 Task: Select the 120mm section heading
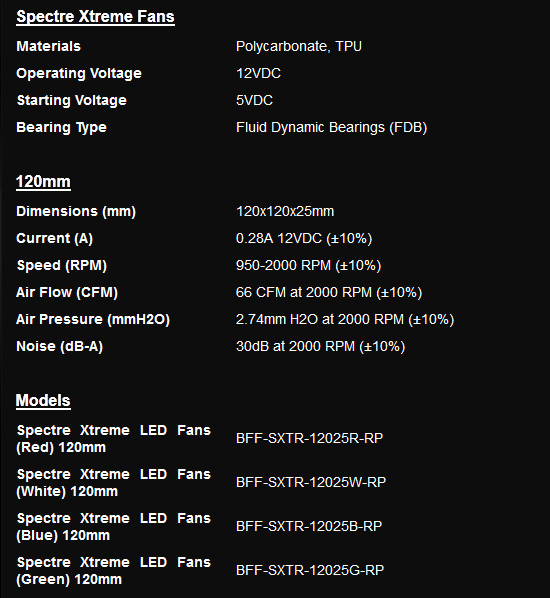43,182
